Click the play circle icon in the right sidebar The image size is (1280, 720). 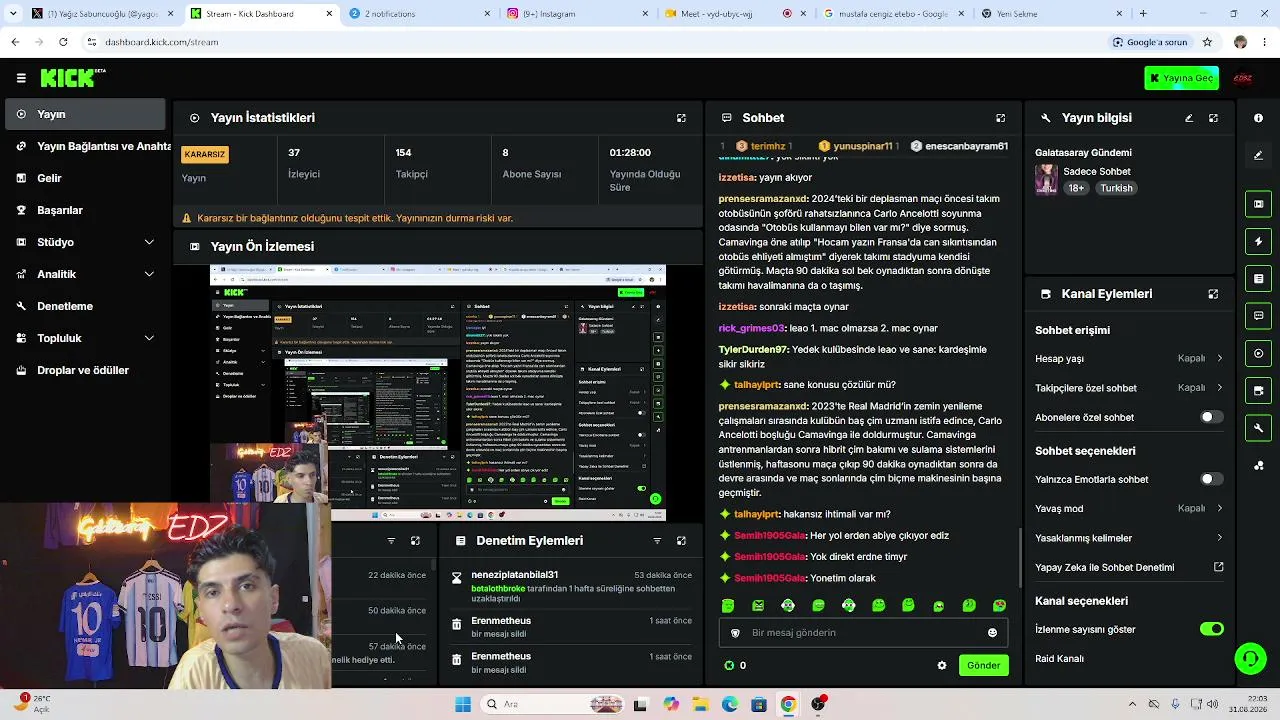pos(1258,353)
